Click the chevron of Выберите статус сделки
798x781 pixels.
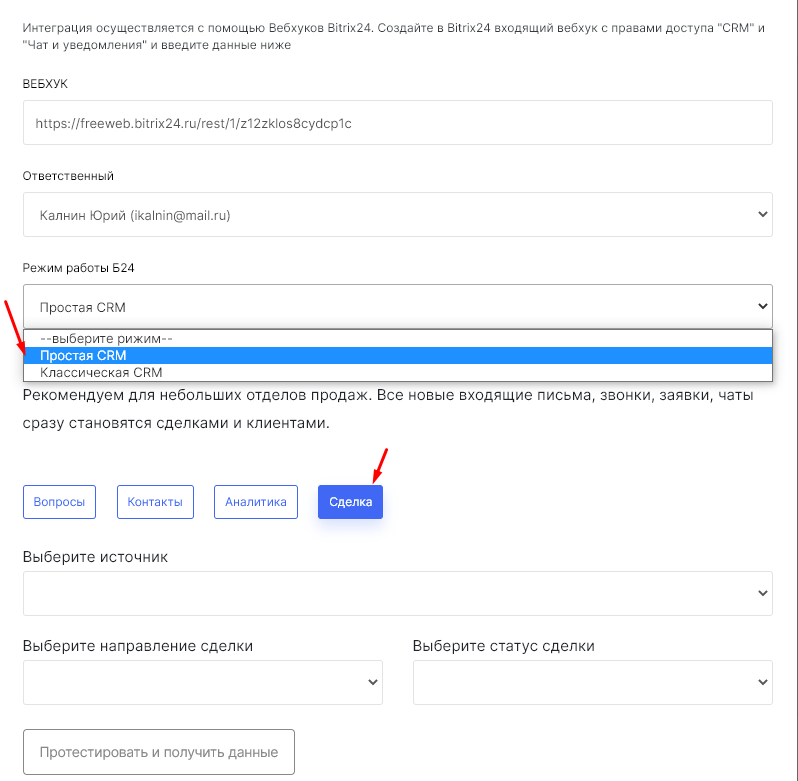[763, 682]
